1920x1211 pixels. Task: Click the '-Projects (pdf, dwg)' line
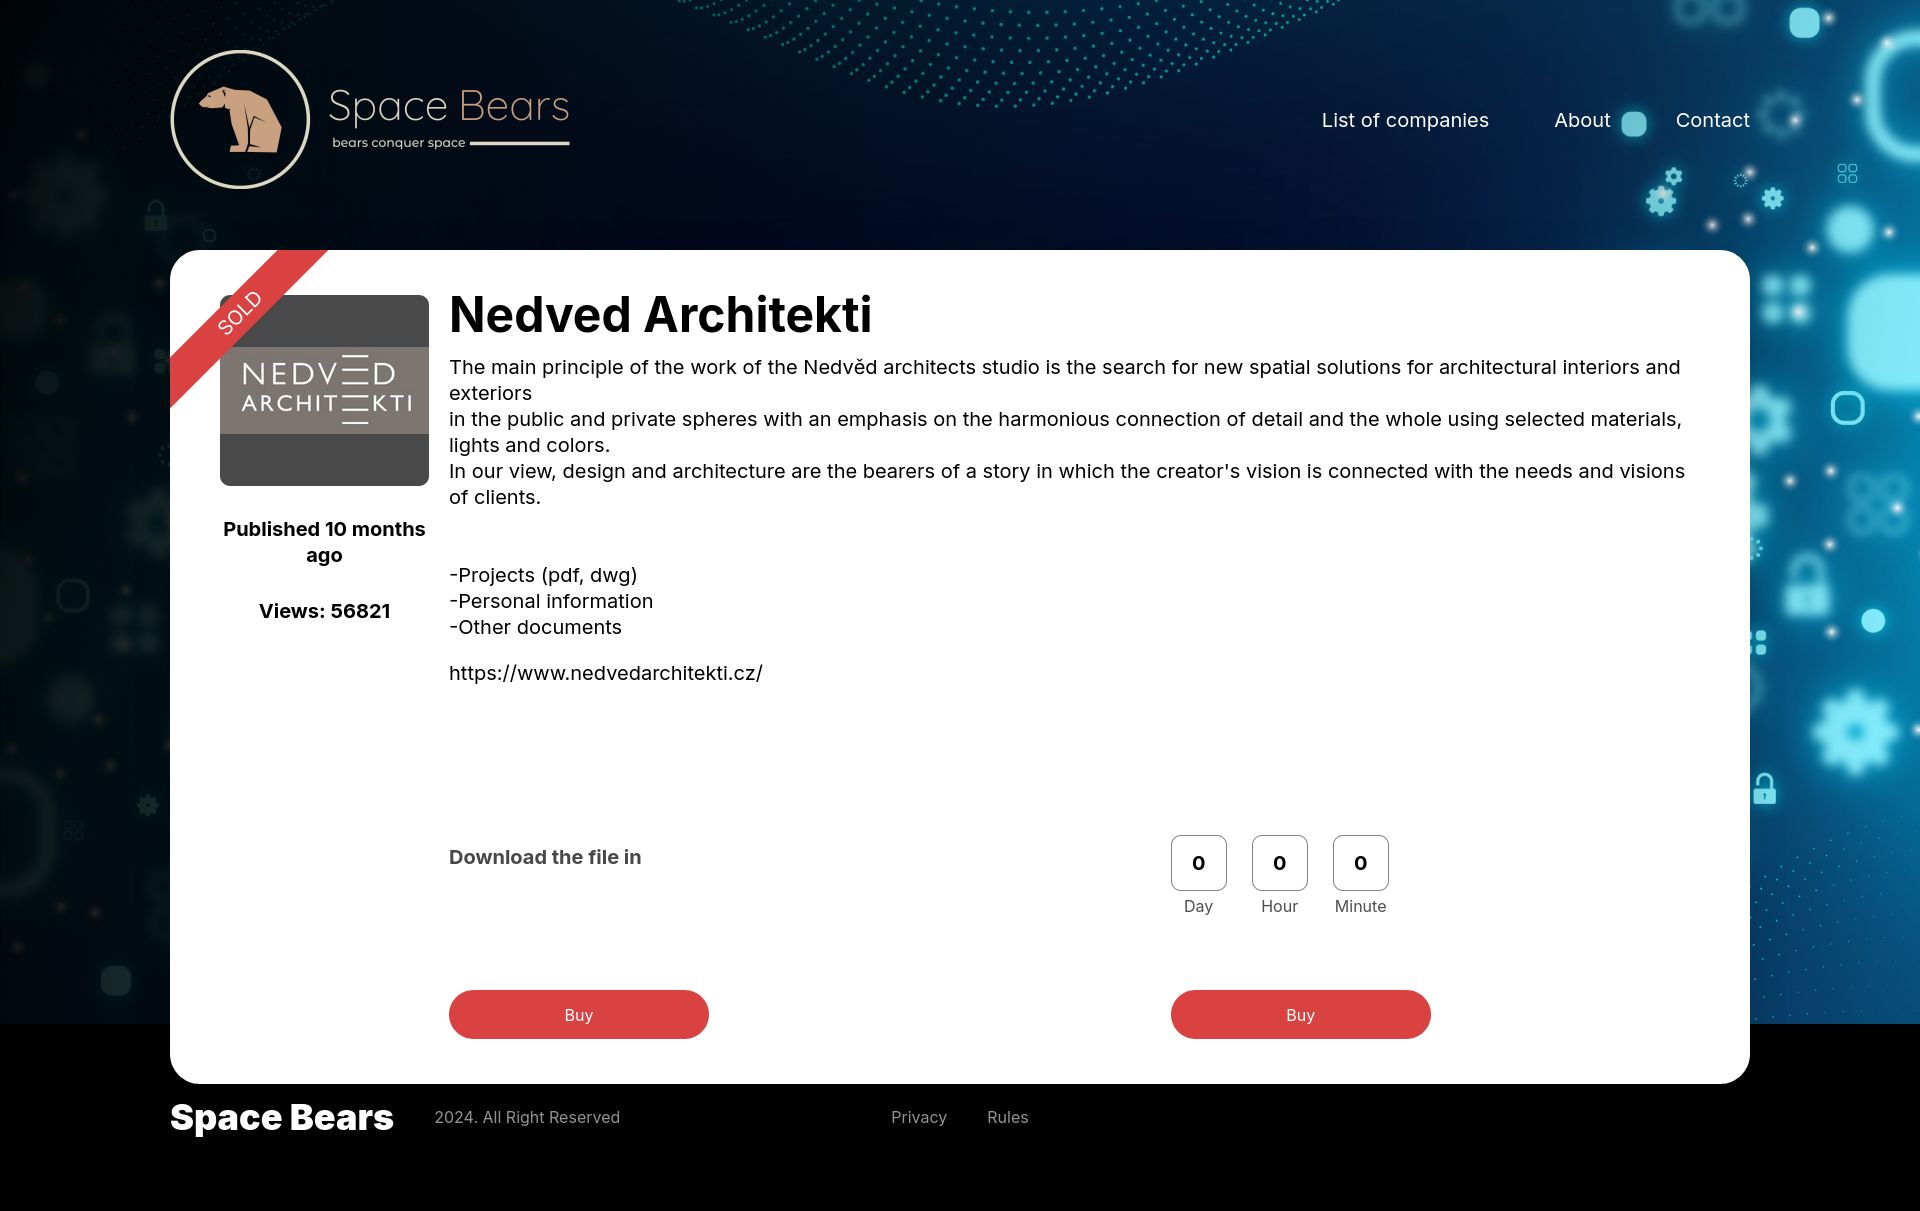tap(543, 575)
